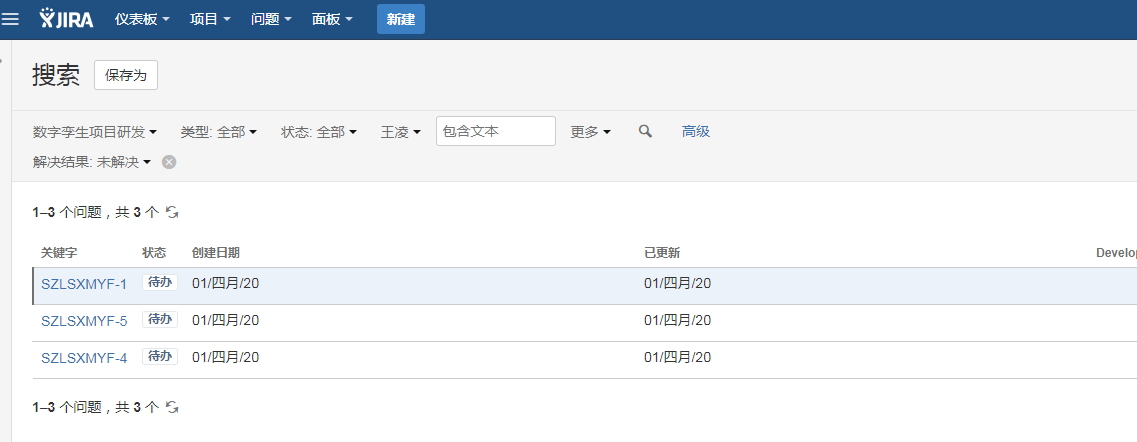The width and height of the screenshot is (1137, 442).
Task: Open the hamburger sidebar menu
Action: 10,19
